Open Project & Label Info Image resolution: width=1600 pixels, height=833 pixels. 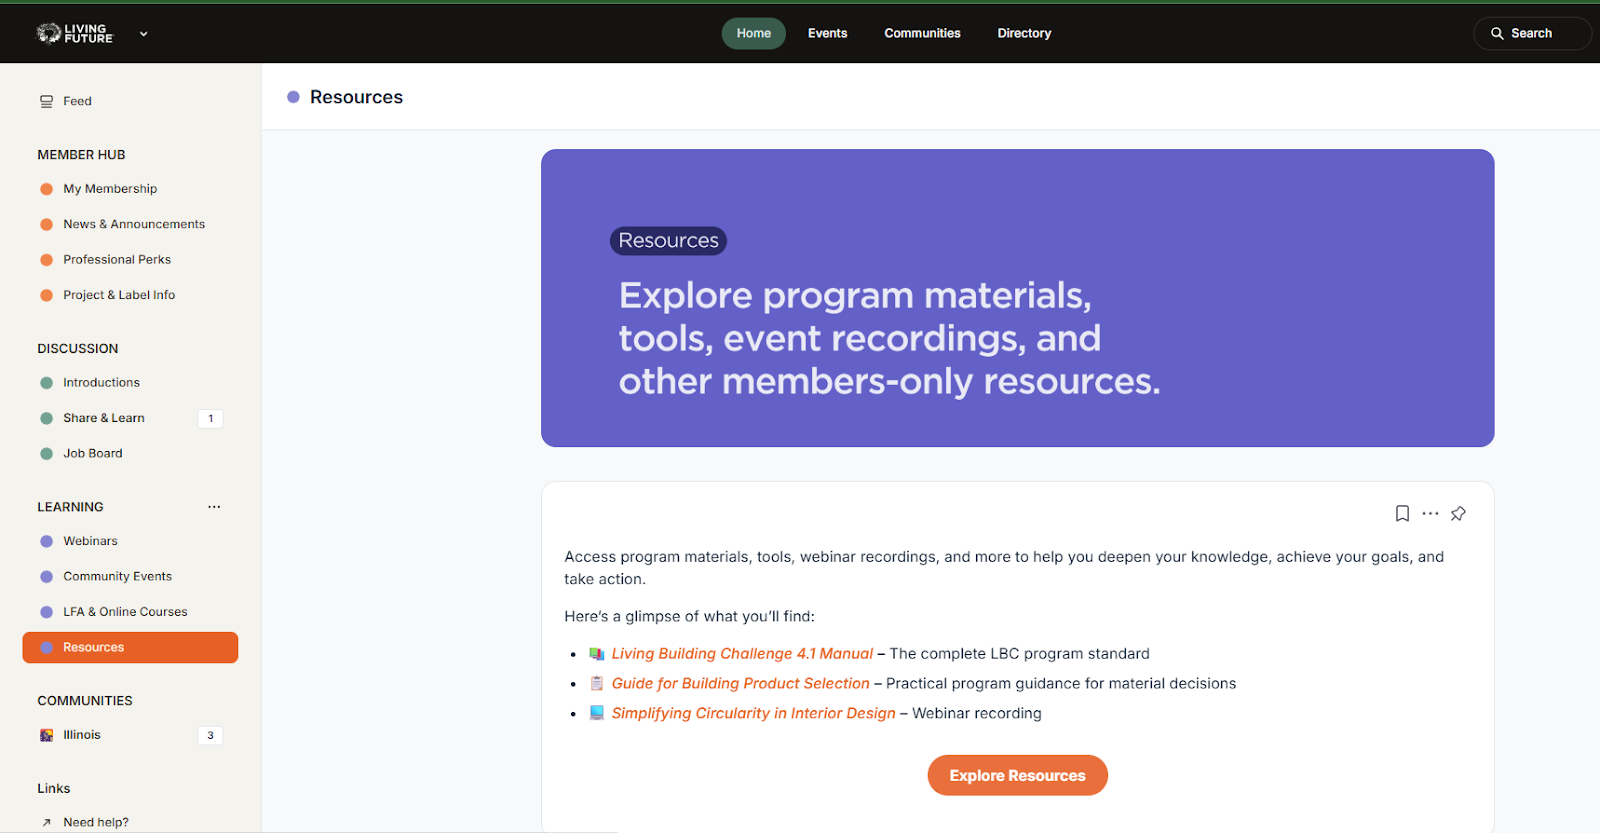click(x=130, y=295)
